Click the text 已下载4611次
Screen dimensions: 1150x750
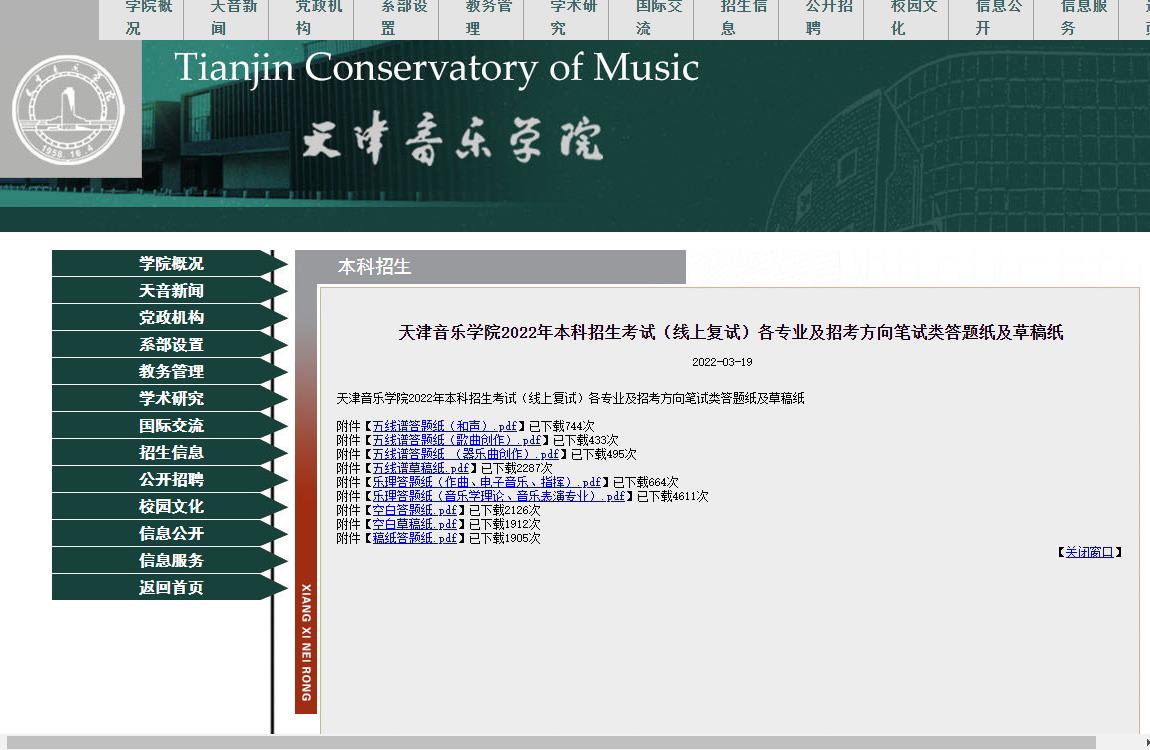tap(673, 496)
